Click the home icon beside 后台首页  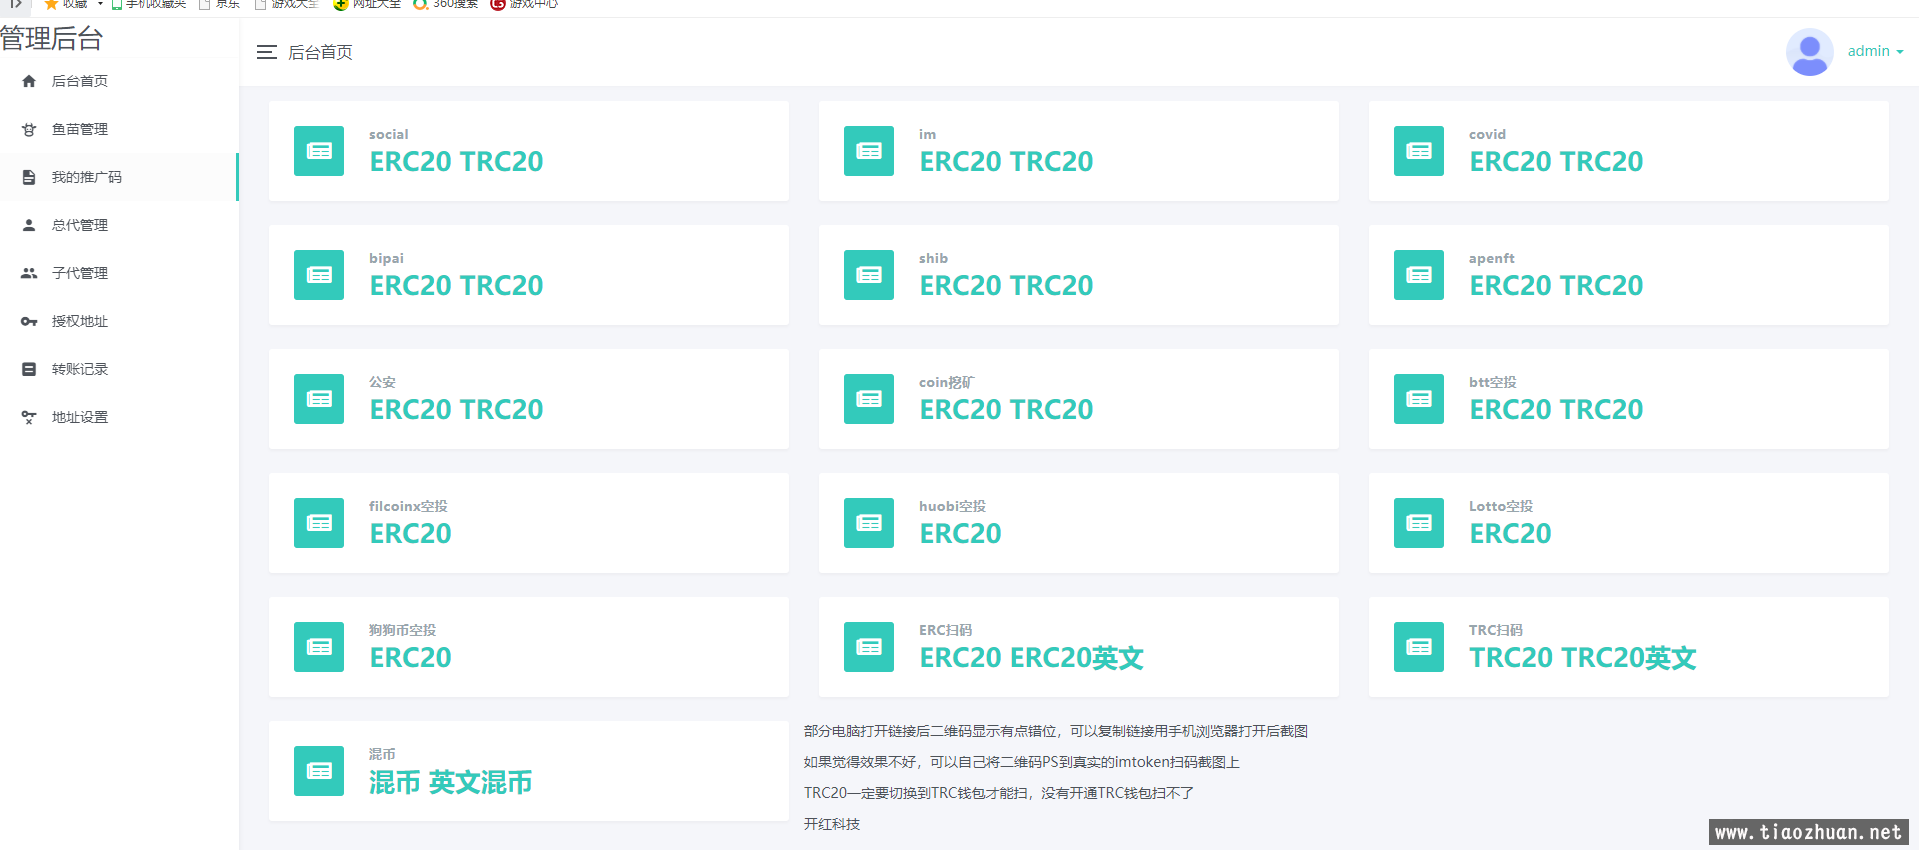[29, 81]
